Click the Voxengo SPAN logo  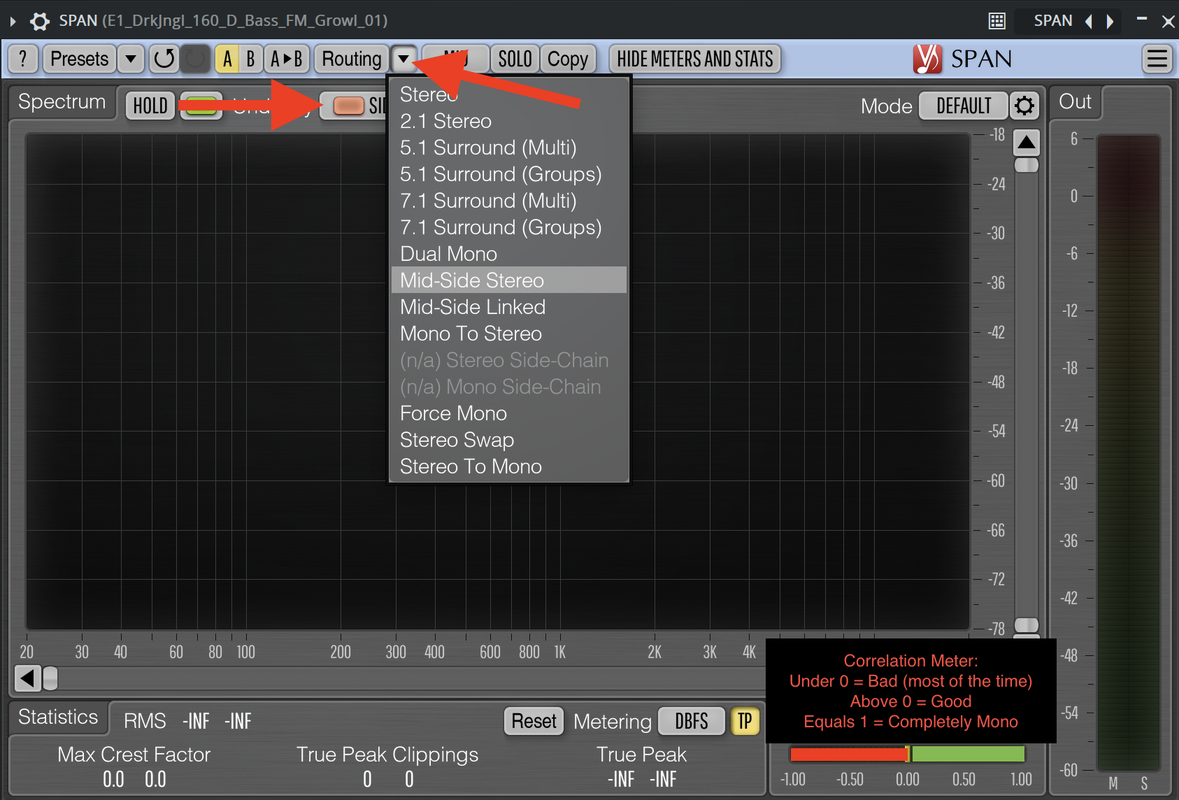tap(962, 59)
